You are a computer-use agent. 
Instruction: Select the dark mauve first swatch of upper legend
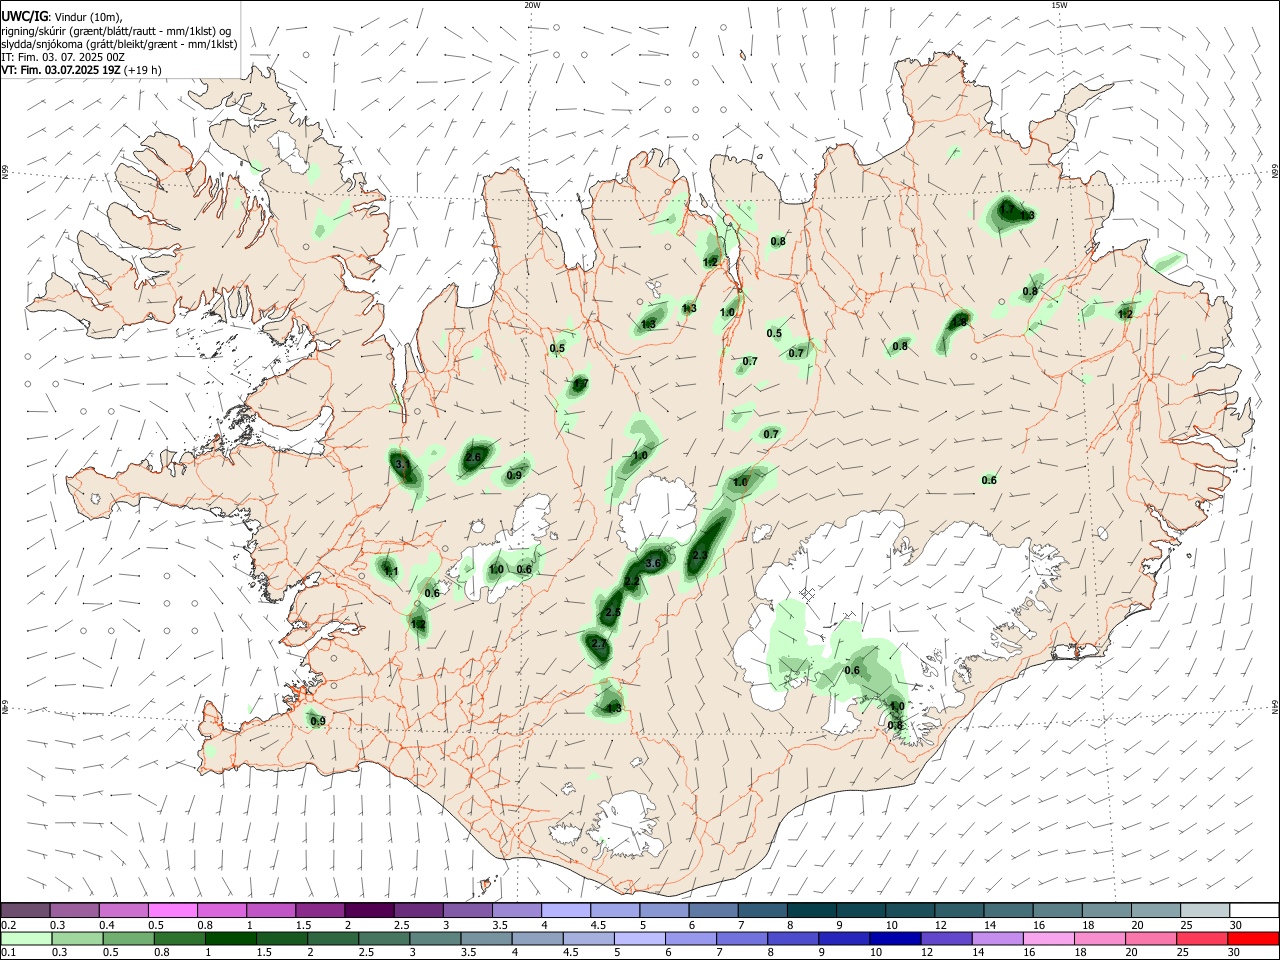25,910
